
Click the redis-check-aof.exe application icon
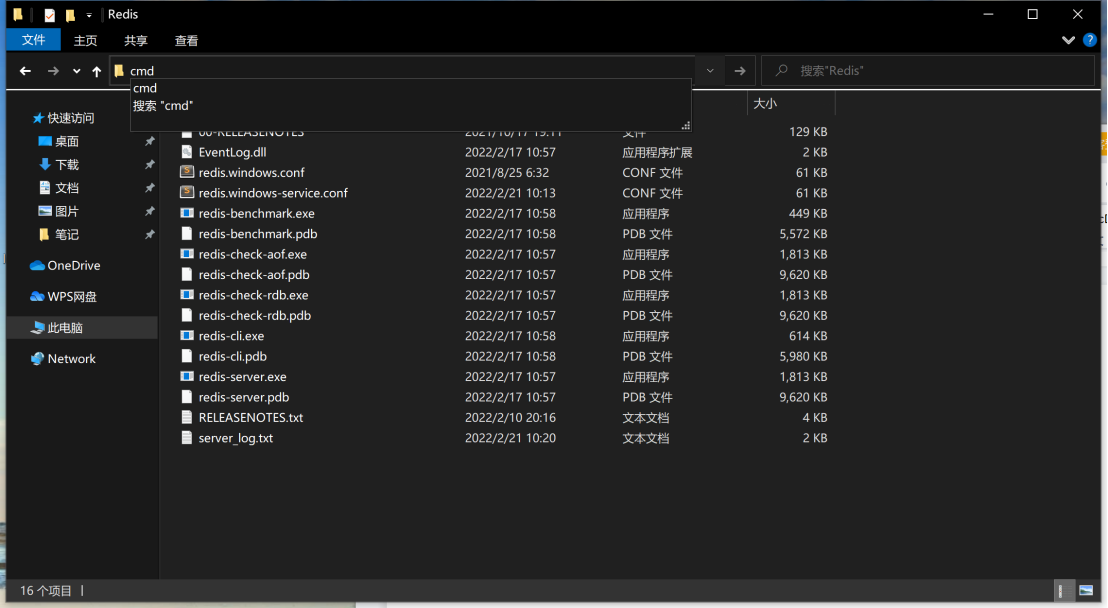[187, 255]
